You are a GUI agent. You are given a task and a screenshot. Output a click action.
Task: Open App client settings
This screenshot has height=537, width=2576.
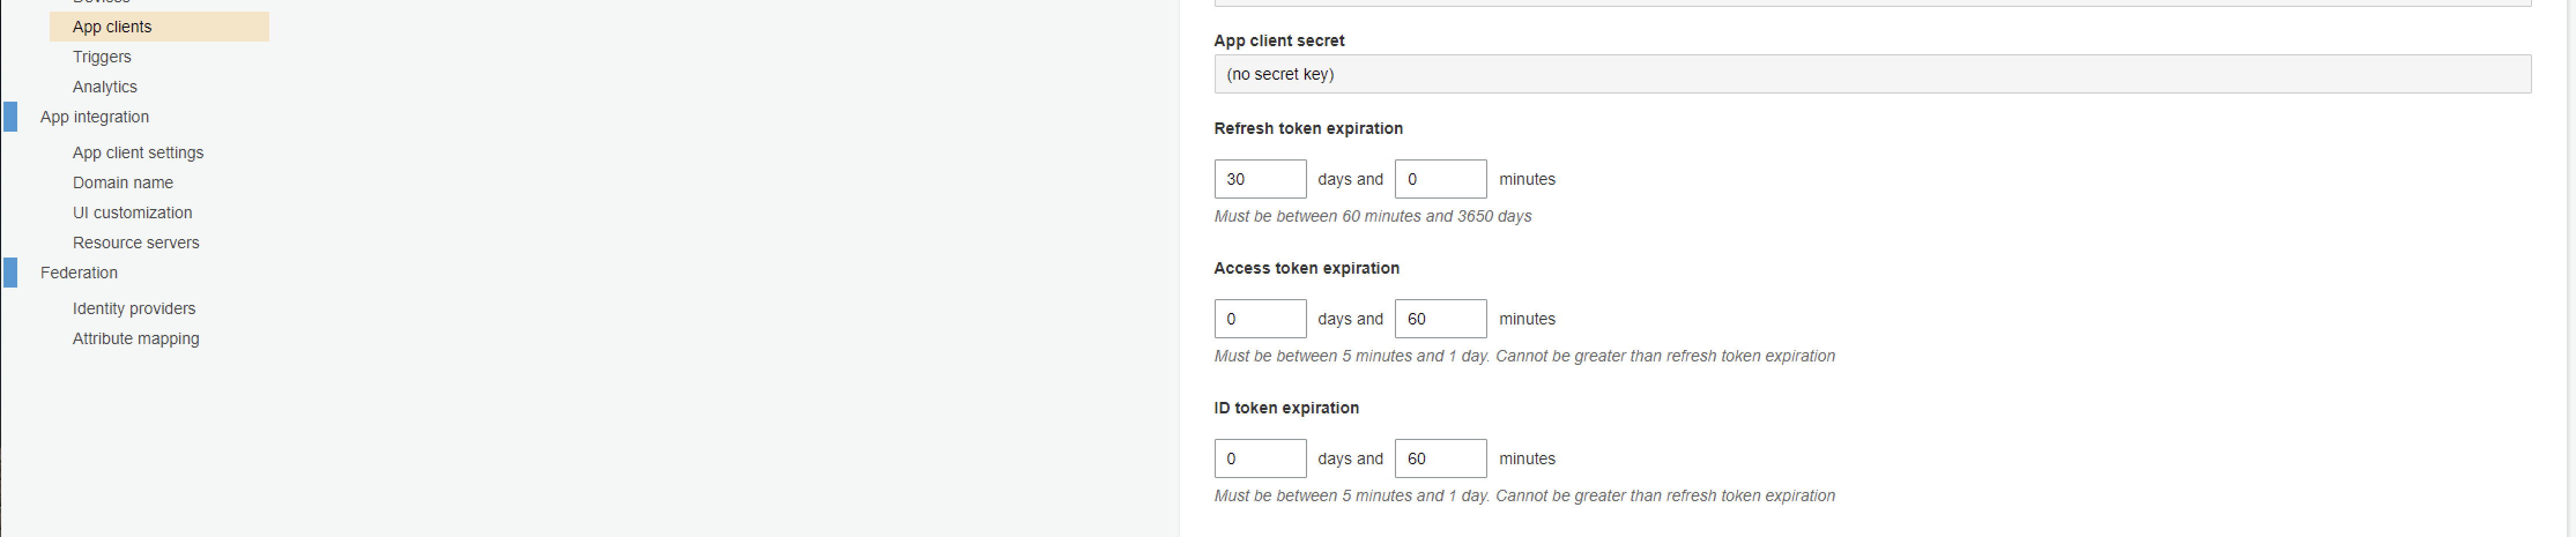pyautogui.click(x=138, y=152)
